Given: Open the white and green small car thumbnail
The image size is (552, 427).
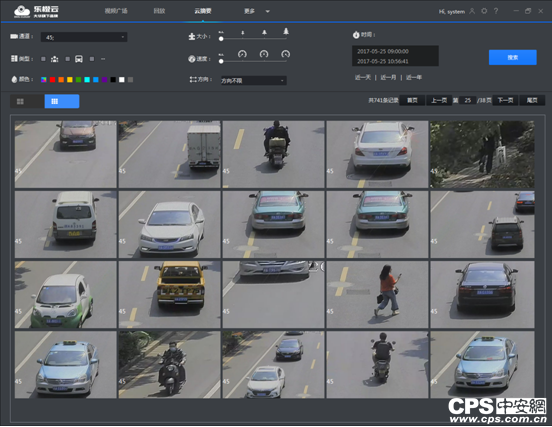Looking at the screenshot, I should tap(65, 294).
